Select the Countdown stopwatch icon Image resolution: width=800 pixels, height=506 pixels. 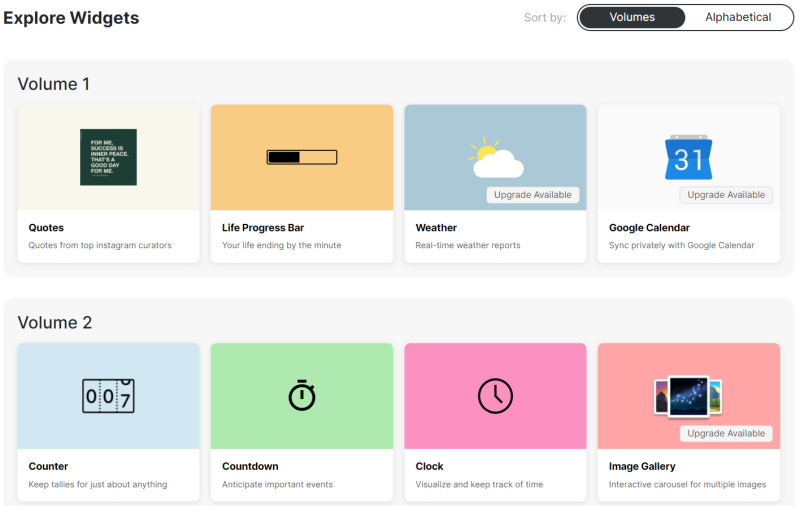302,395
